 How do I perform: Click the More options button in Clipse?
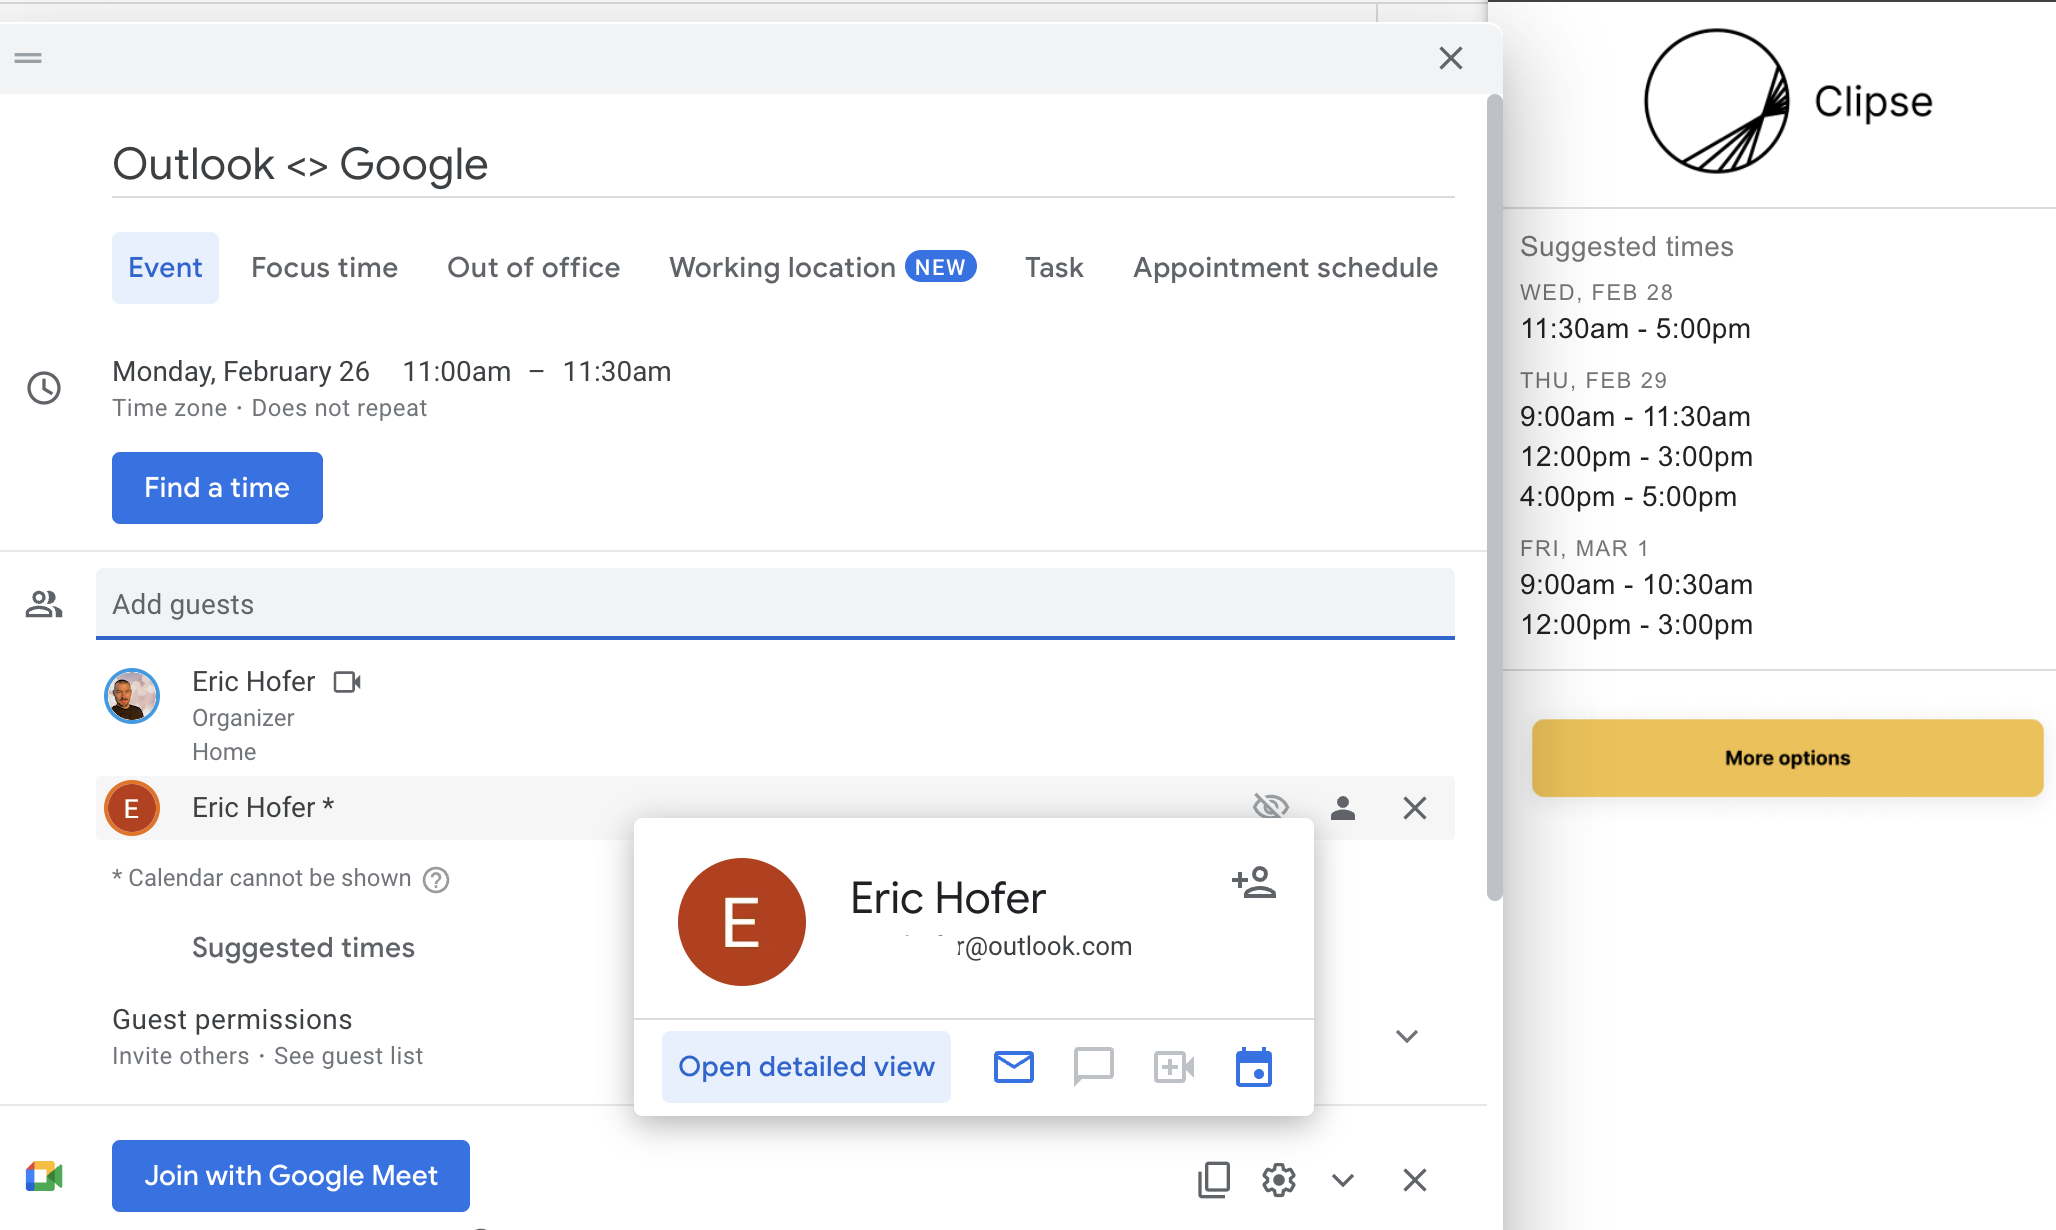click(x=1787, y=757)
